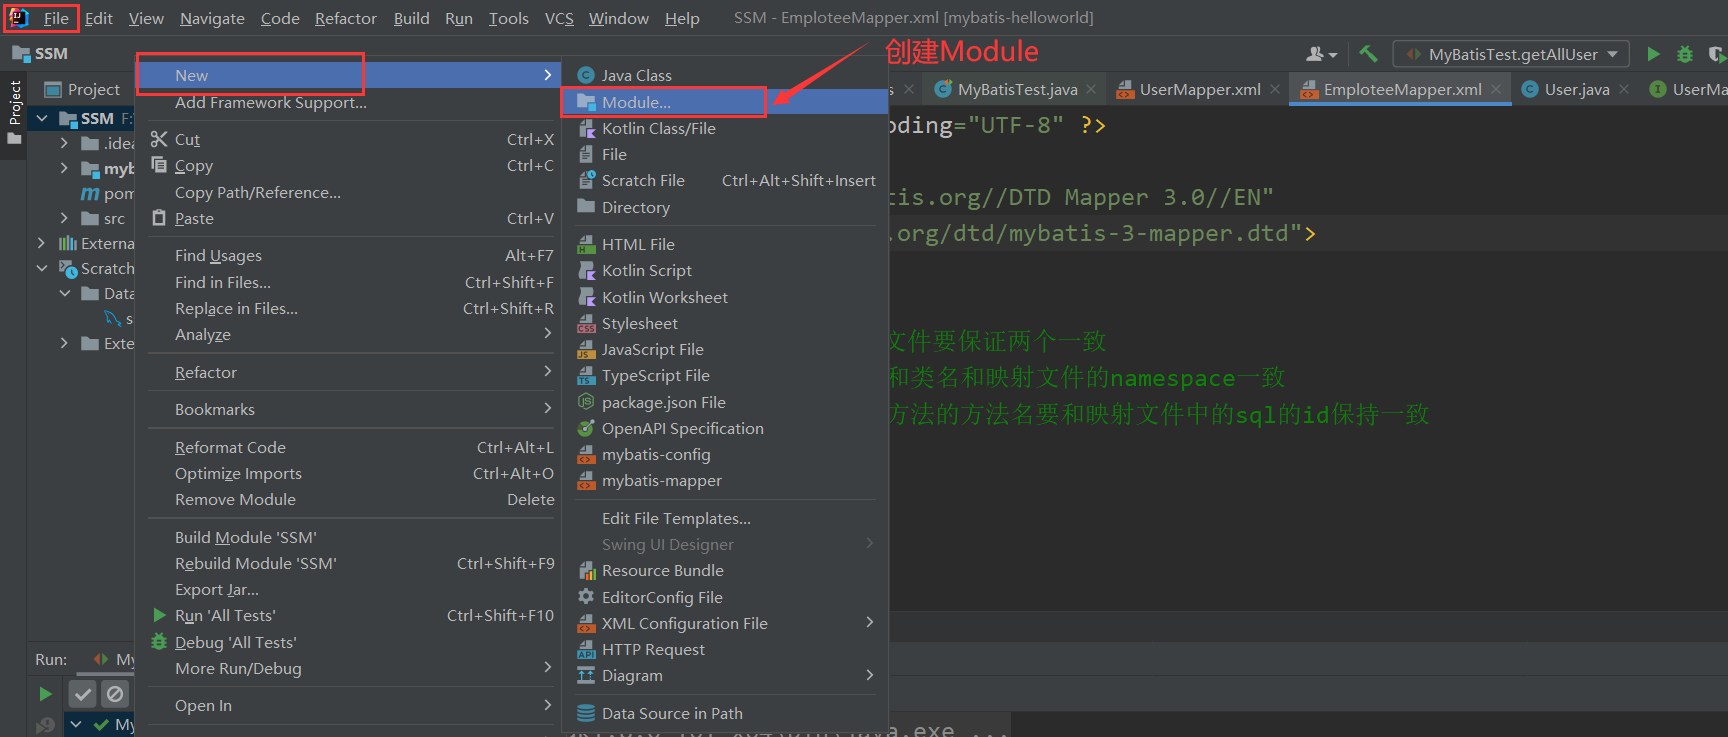Viewport: 1728px width, 737px height.
Task: Select the pom file in project tree
Action: coord(107,193)
